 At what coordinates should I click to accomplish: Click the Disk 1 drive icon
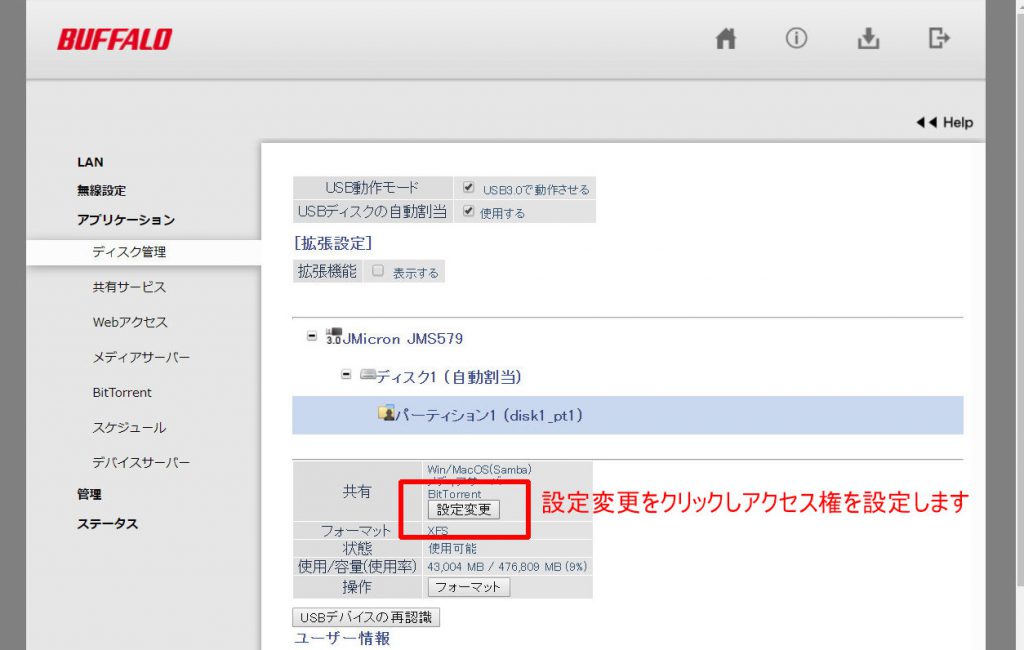coord(367,375)
